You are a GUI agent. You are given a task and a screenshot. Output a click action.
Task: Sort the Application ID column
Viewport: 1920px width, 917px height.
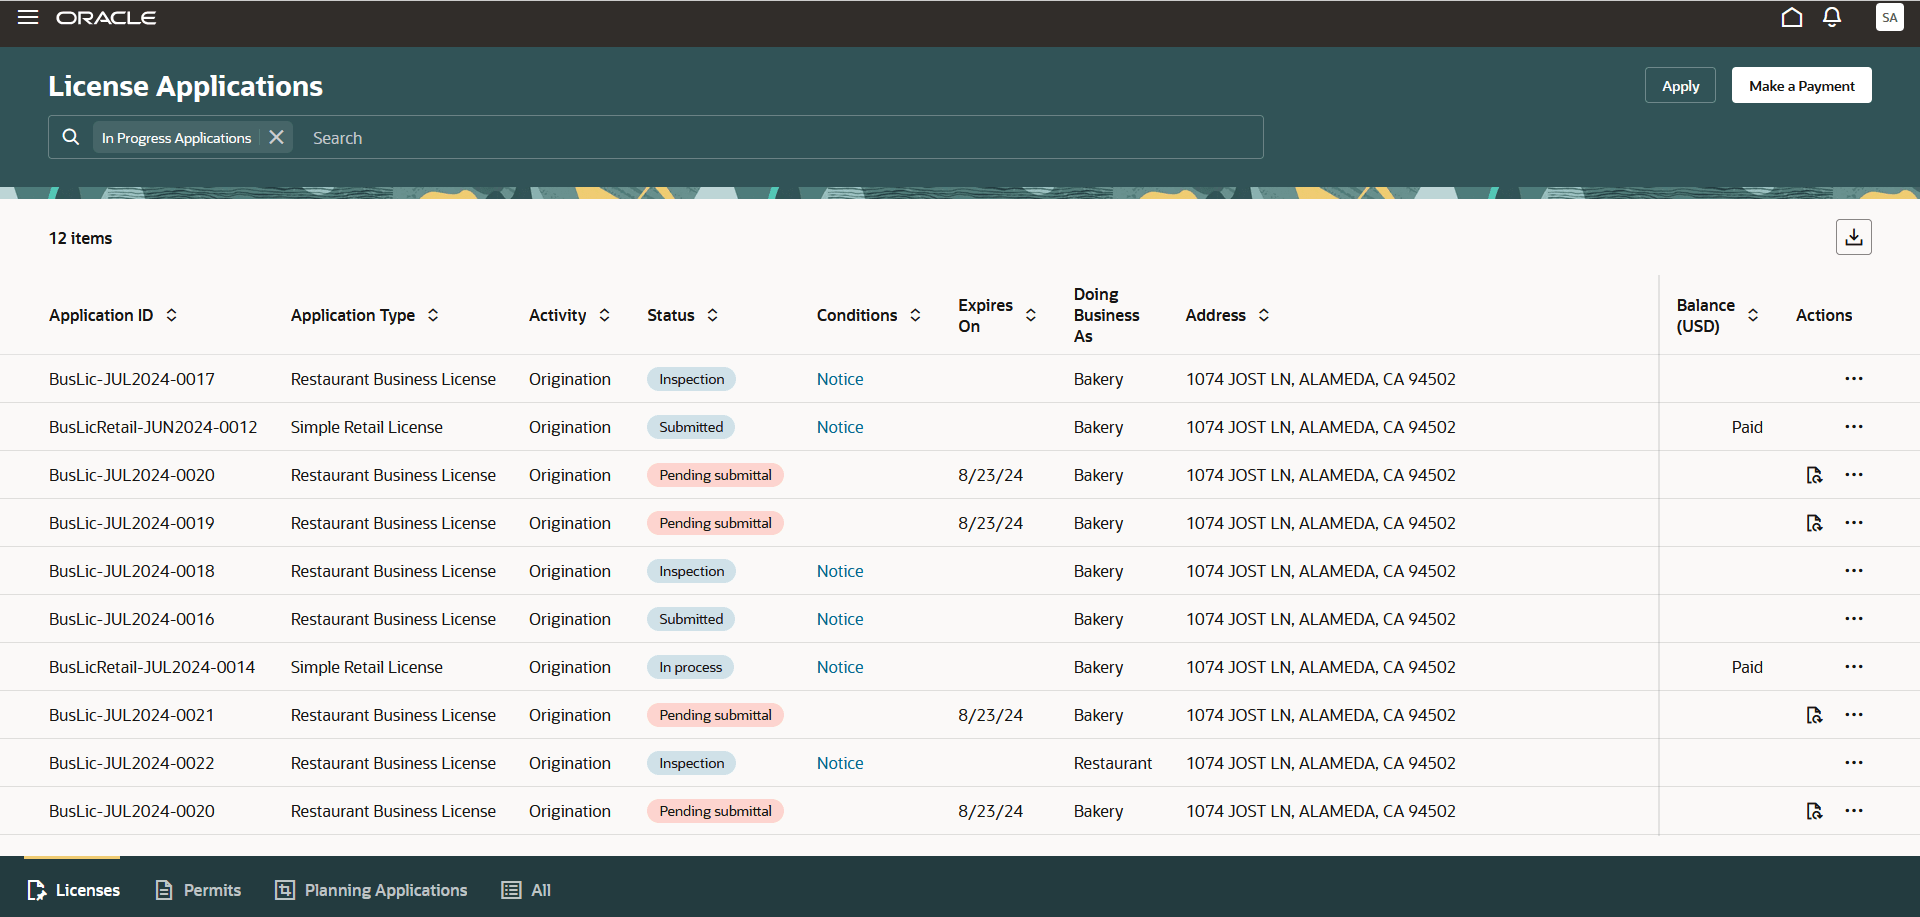[172, 315]
